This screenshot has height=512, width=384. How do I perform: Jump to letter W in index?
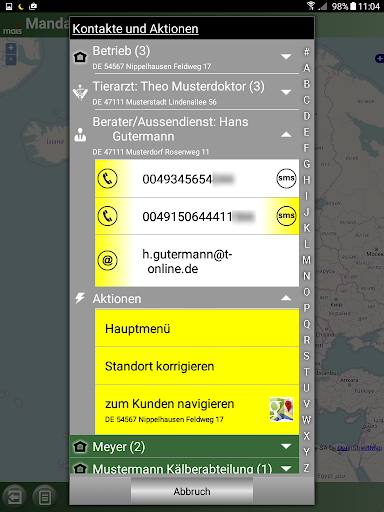[306, 420]
